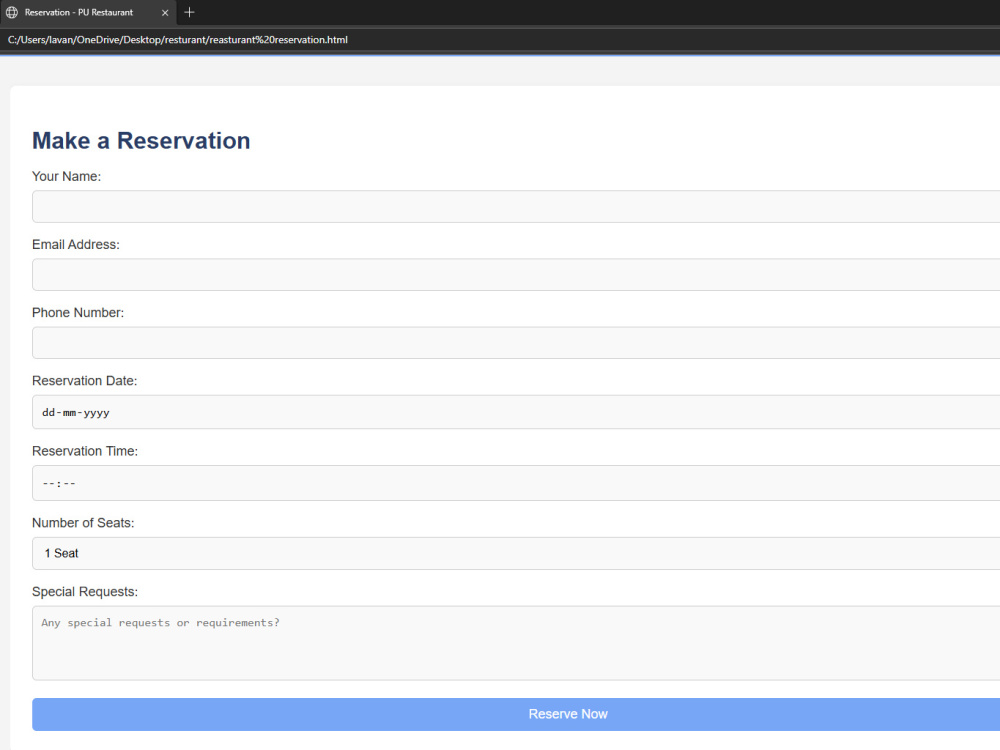The image size is (1000, 750).
Task: Open the Reservation Date picker field
Action: point(516,412)
